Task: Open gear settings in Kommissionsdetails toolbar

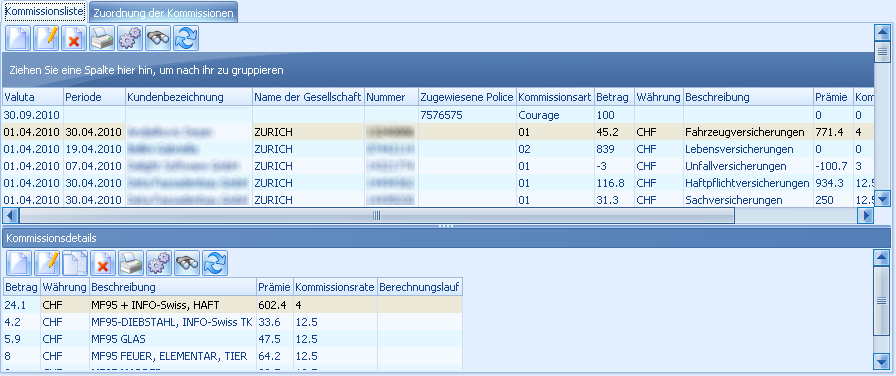Action: tap(159, 263)
